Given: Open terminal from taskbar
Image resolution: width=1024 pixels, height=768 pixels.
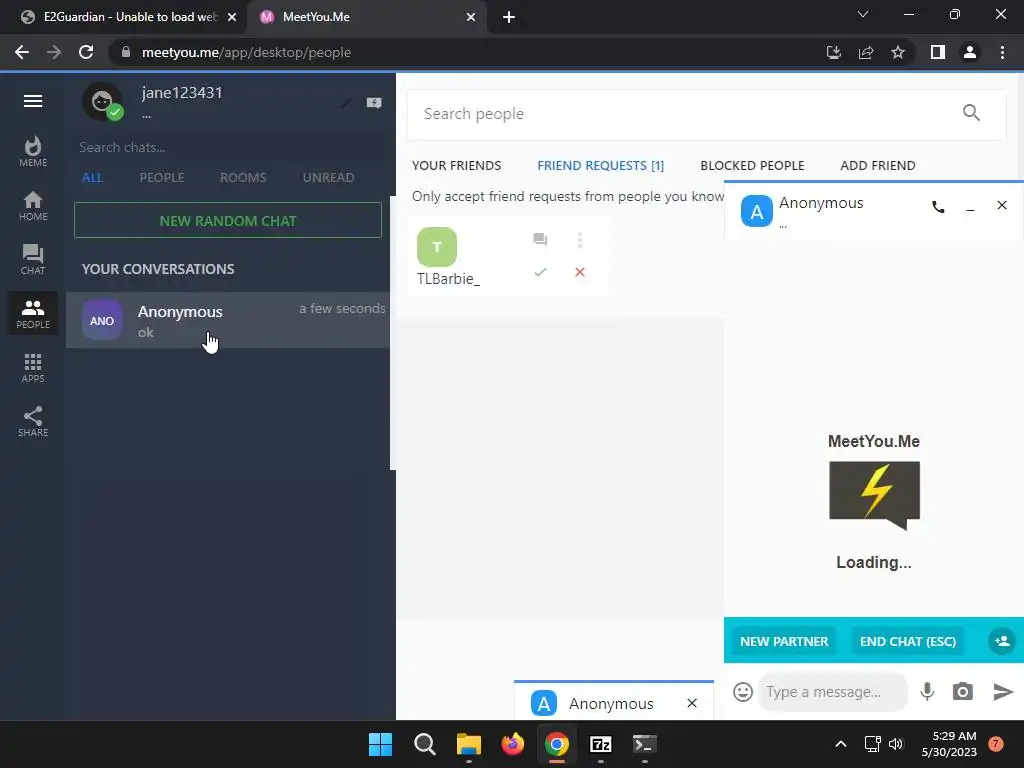Looking at the screenshot, I should point(645,744).
